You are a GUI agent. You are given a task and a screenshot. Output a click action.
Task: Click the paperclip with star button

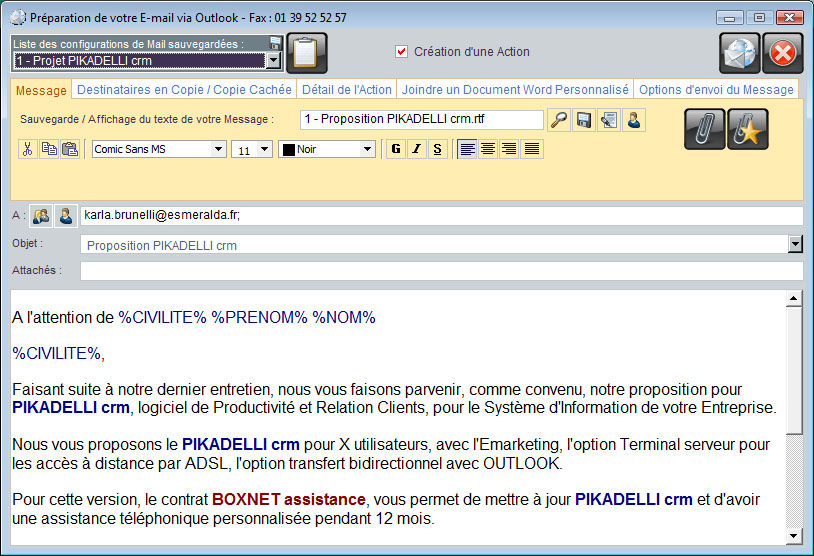coord(748,129)
